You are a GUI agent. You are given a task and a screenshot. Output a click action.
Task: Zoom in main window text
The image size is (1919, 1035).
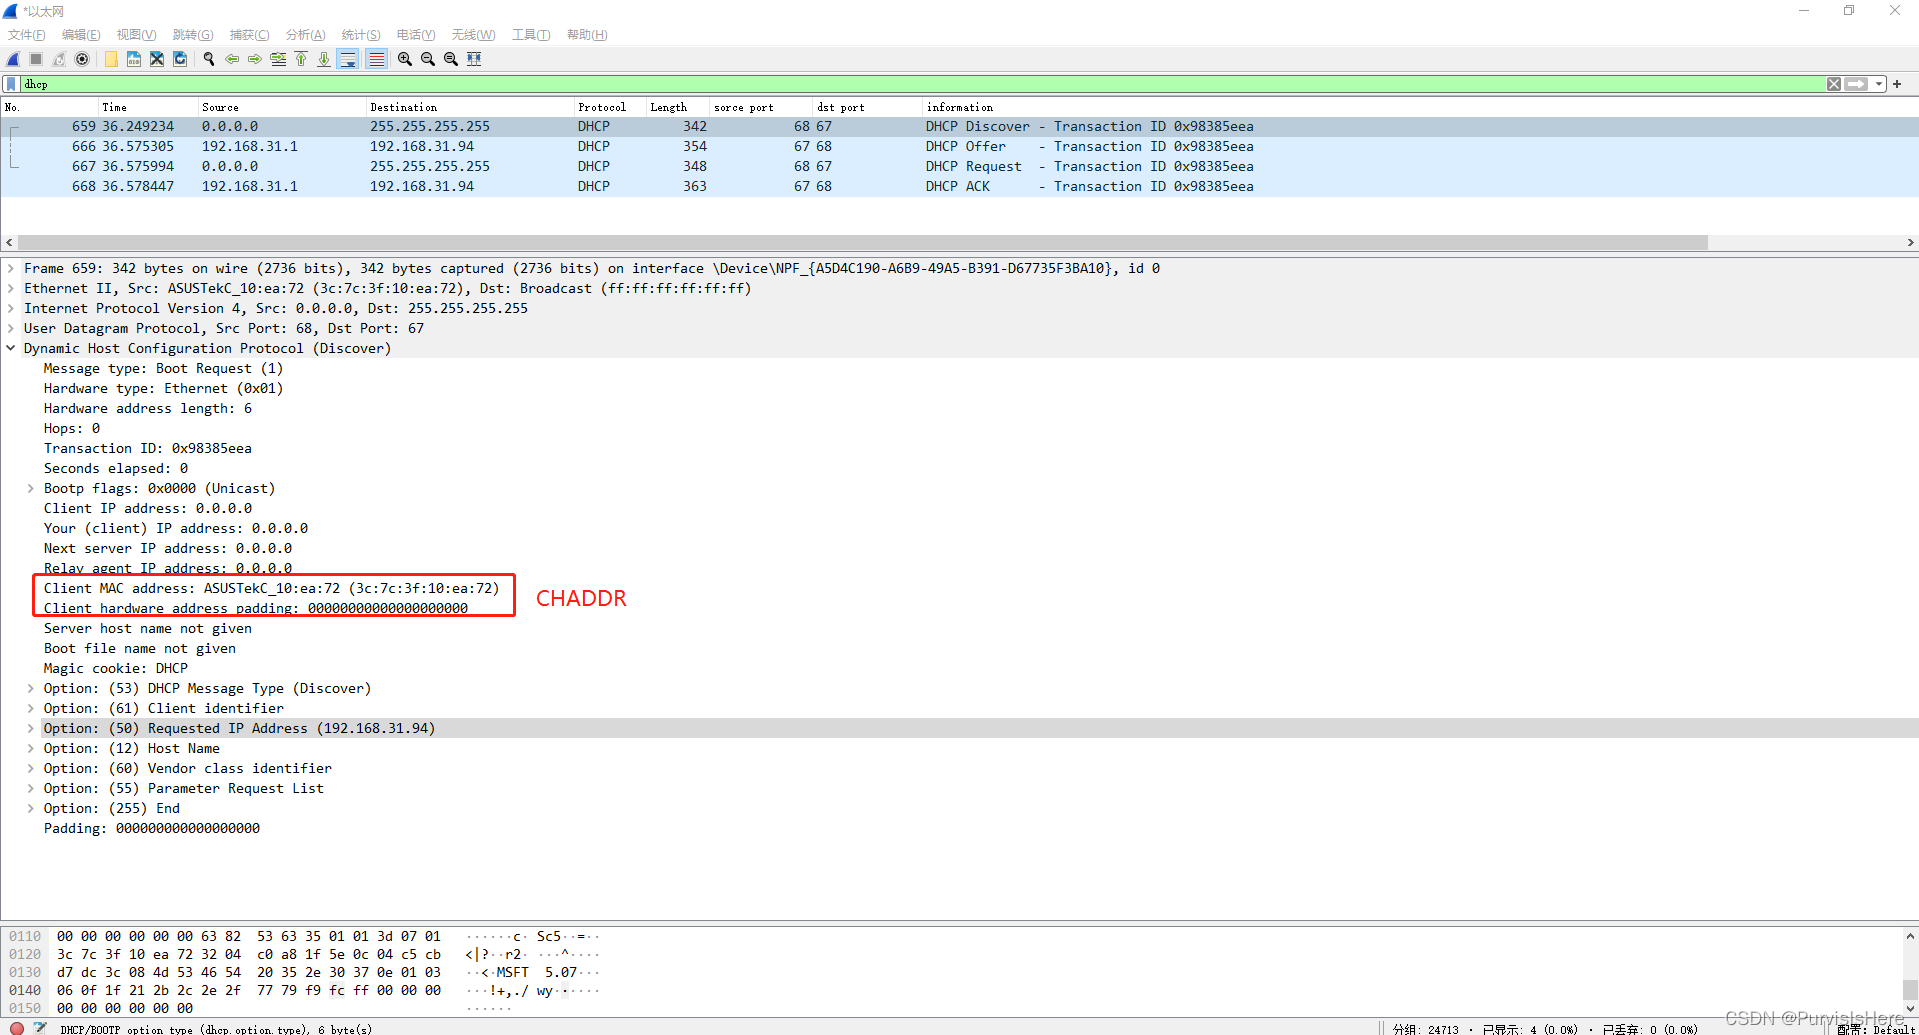405,60
